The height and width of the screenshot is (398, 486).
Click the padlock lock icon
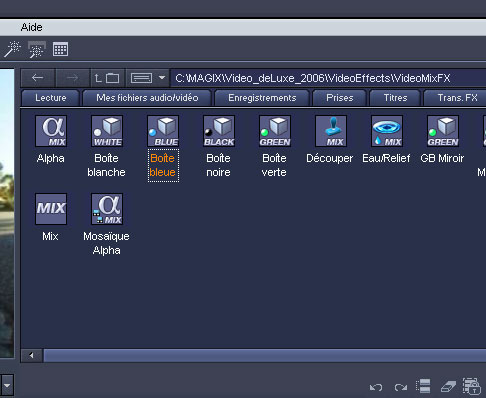pyautogui.click(x=472, y=386)
